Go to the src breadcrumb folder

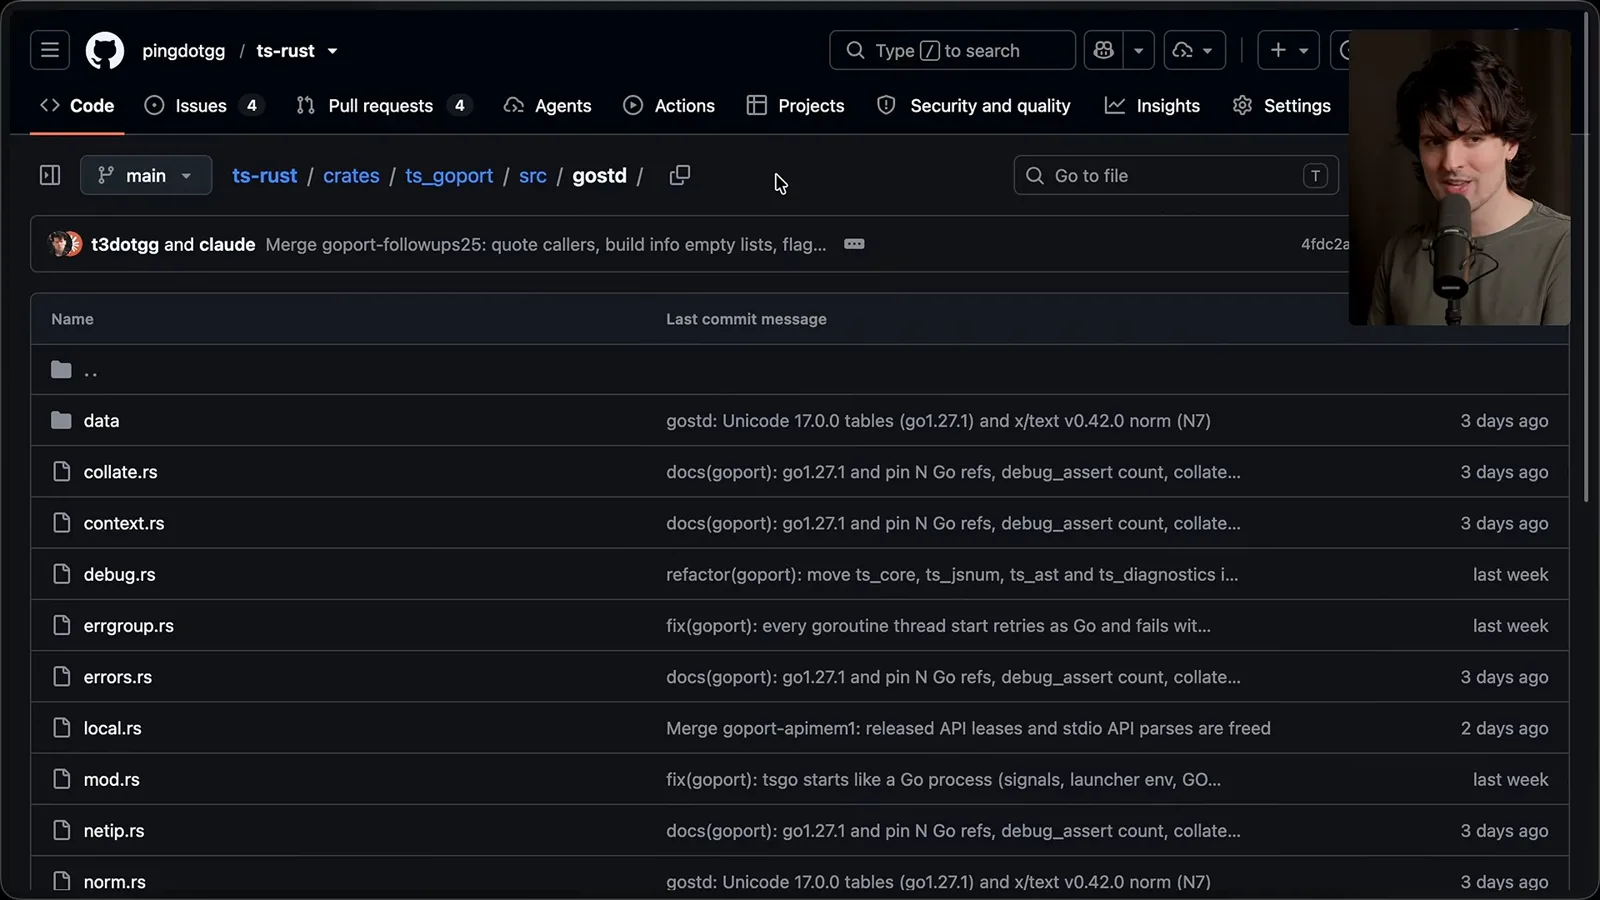click(x=533, y=175)
